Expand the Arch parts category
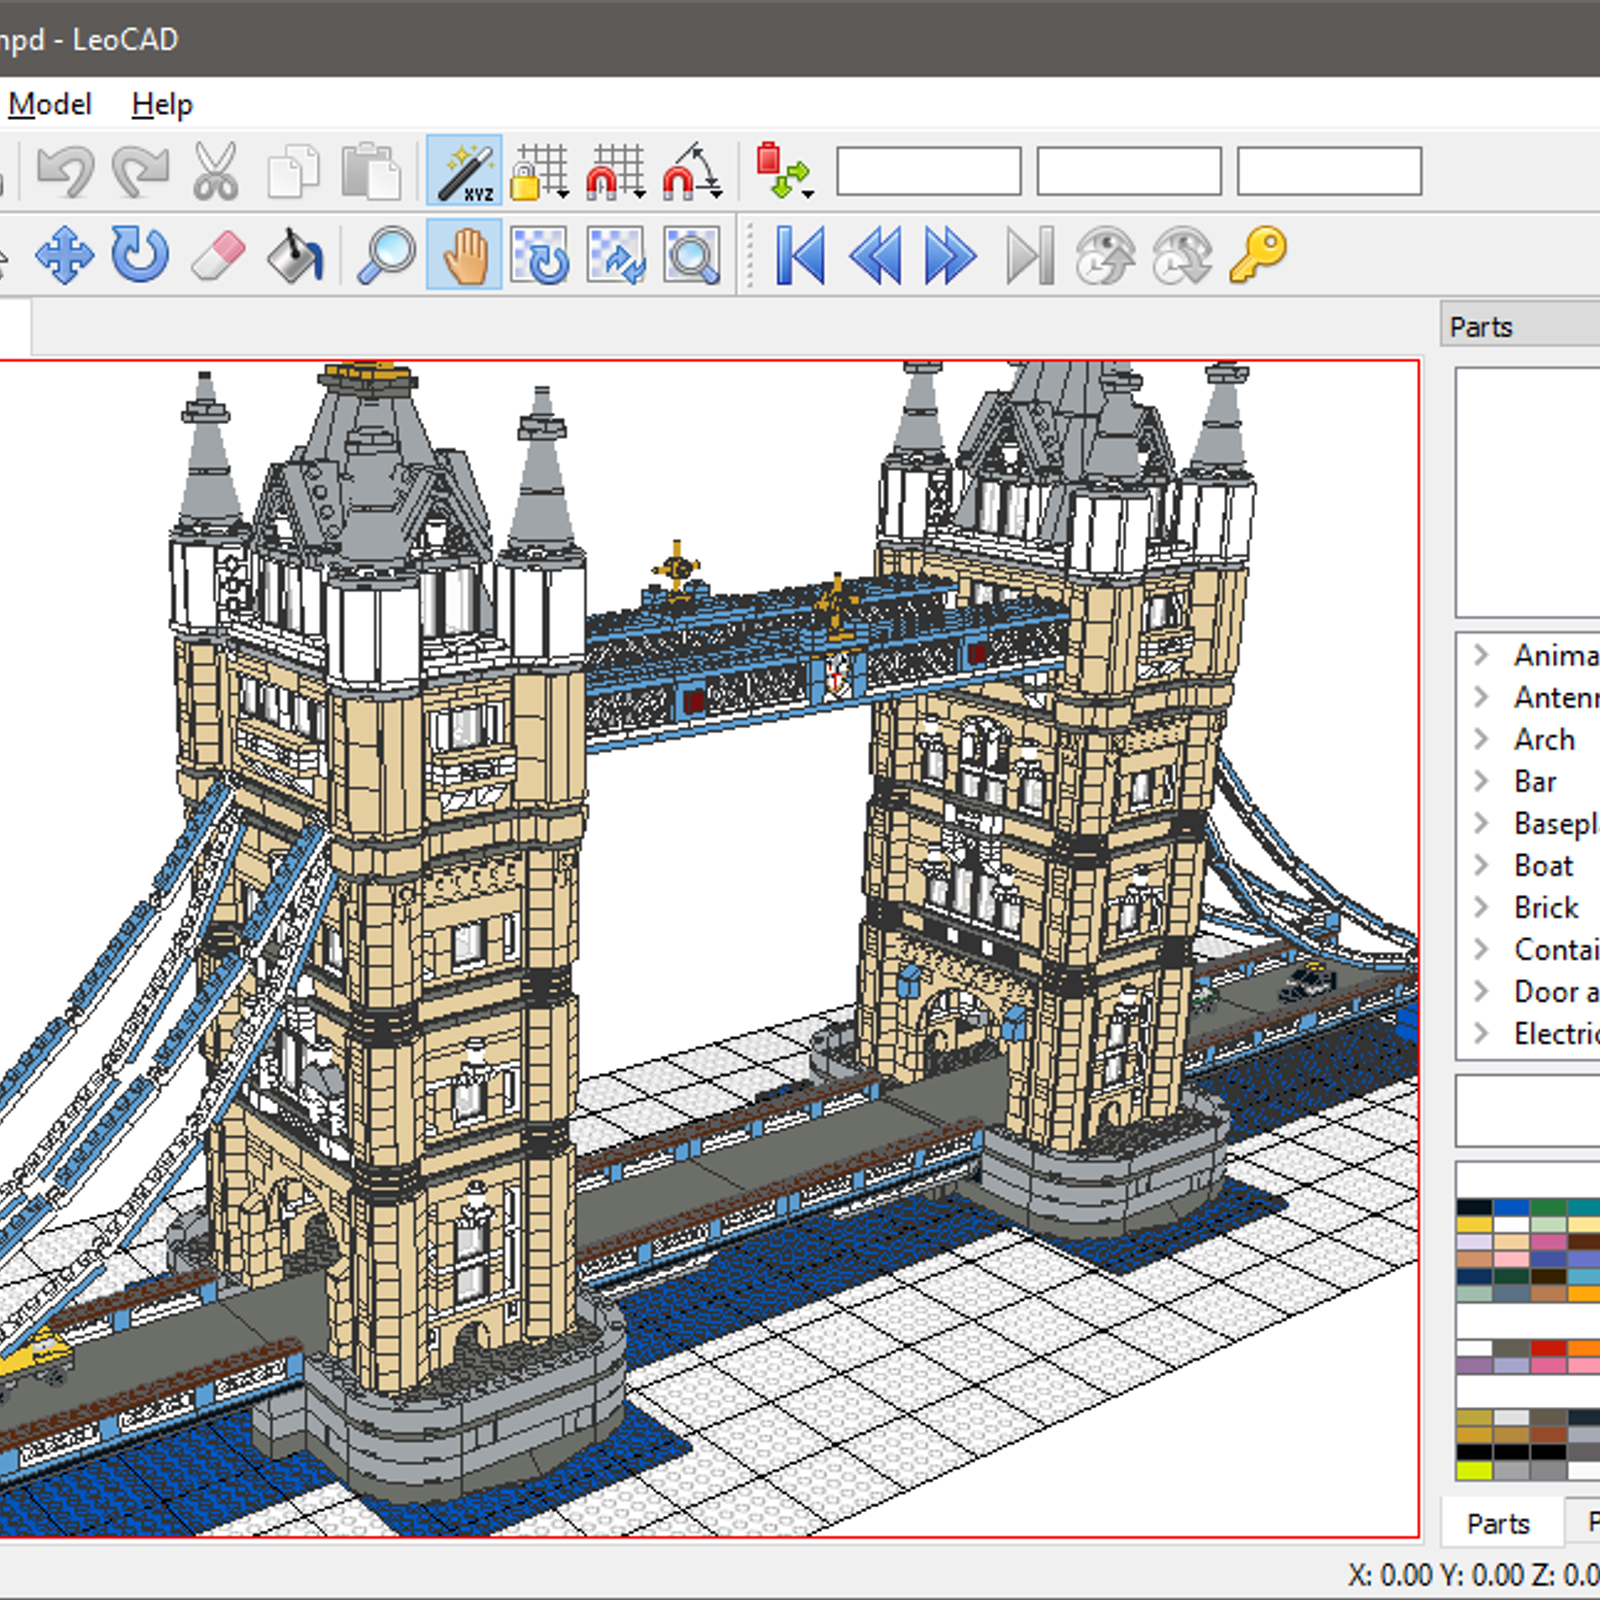This screenshot has width=1600, height=1600. [1482, 739]
